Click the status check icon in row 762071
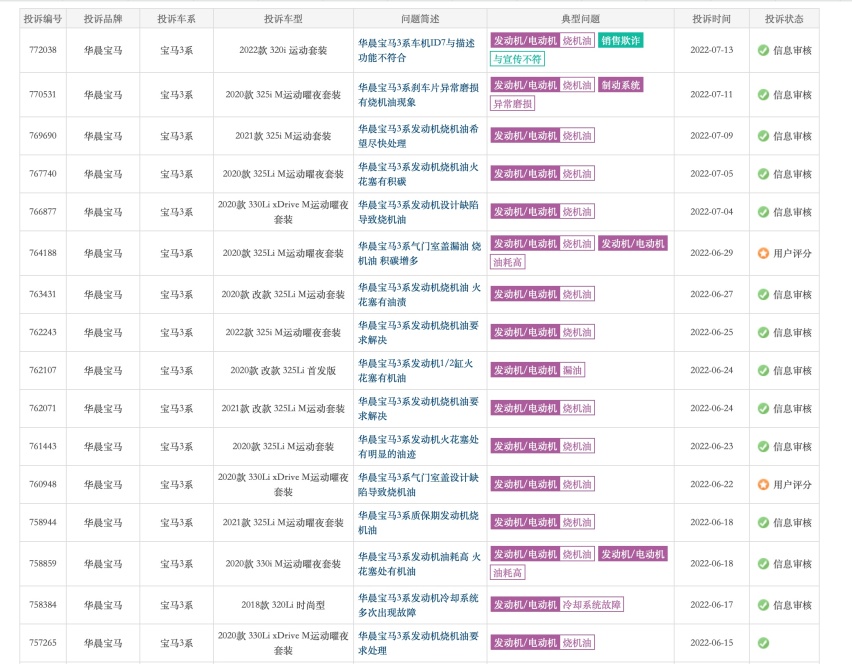852x664 pixels. (x=763, y=409)
